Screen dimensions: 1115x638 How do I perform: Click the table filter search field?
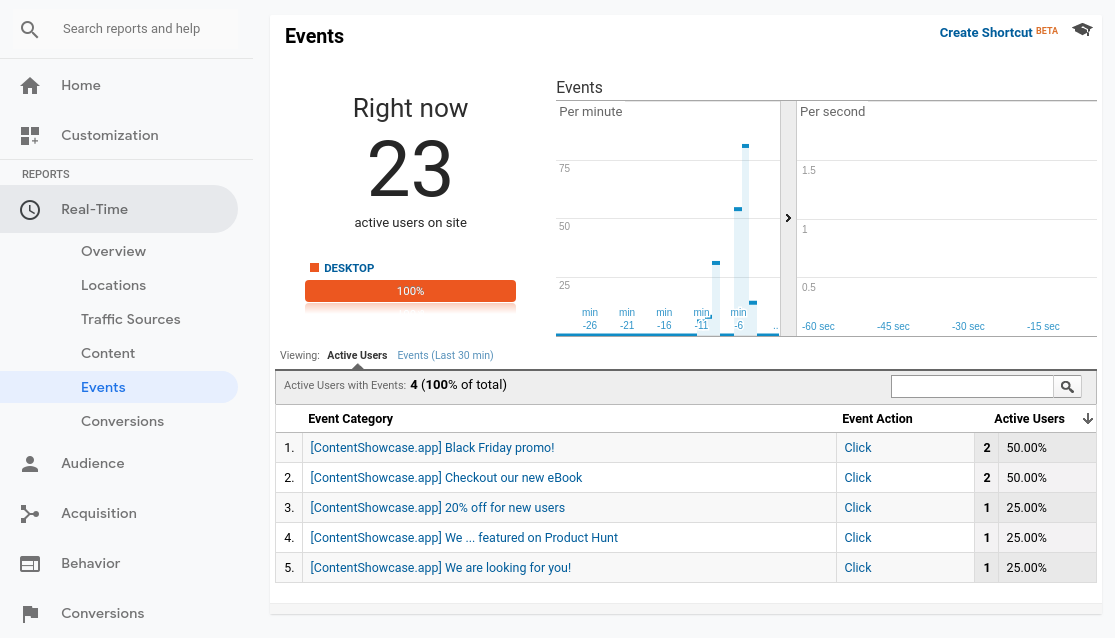[x=971, y=387]
